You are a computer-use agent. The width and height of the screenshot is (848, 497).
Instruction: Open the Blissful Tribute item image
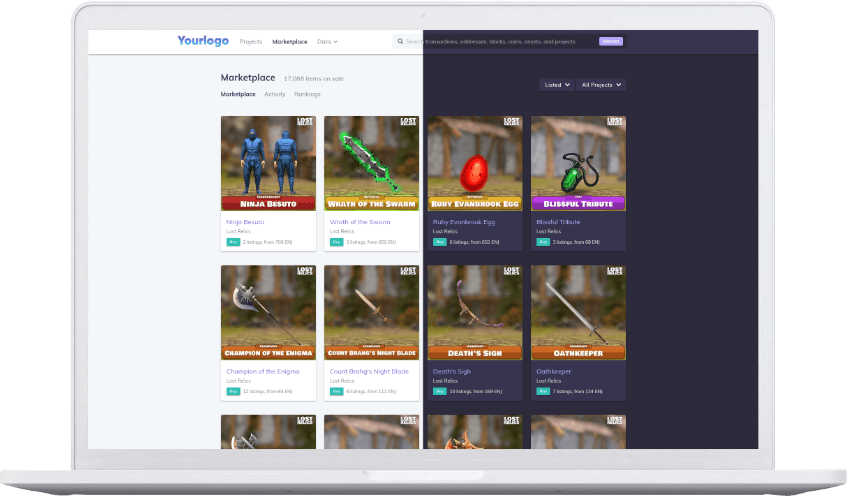[x=578, y=163]
